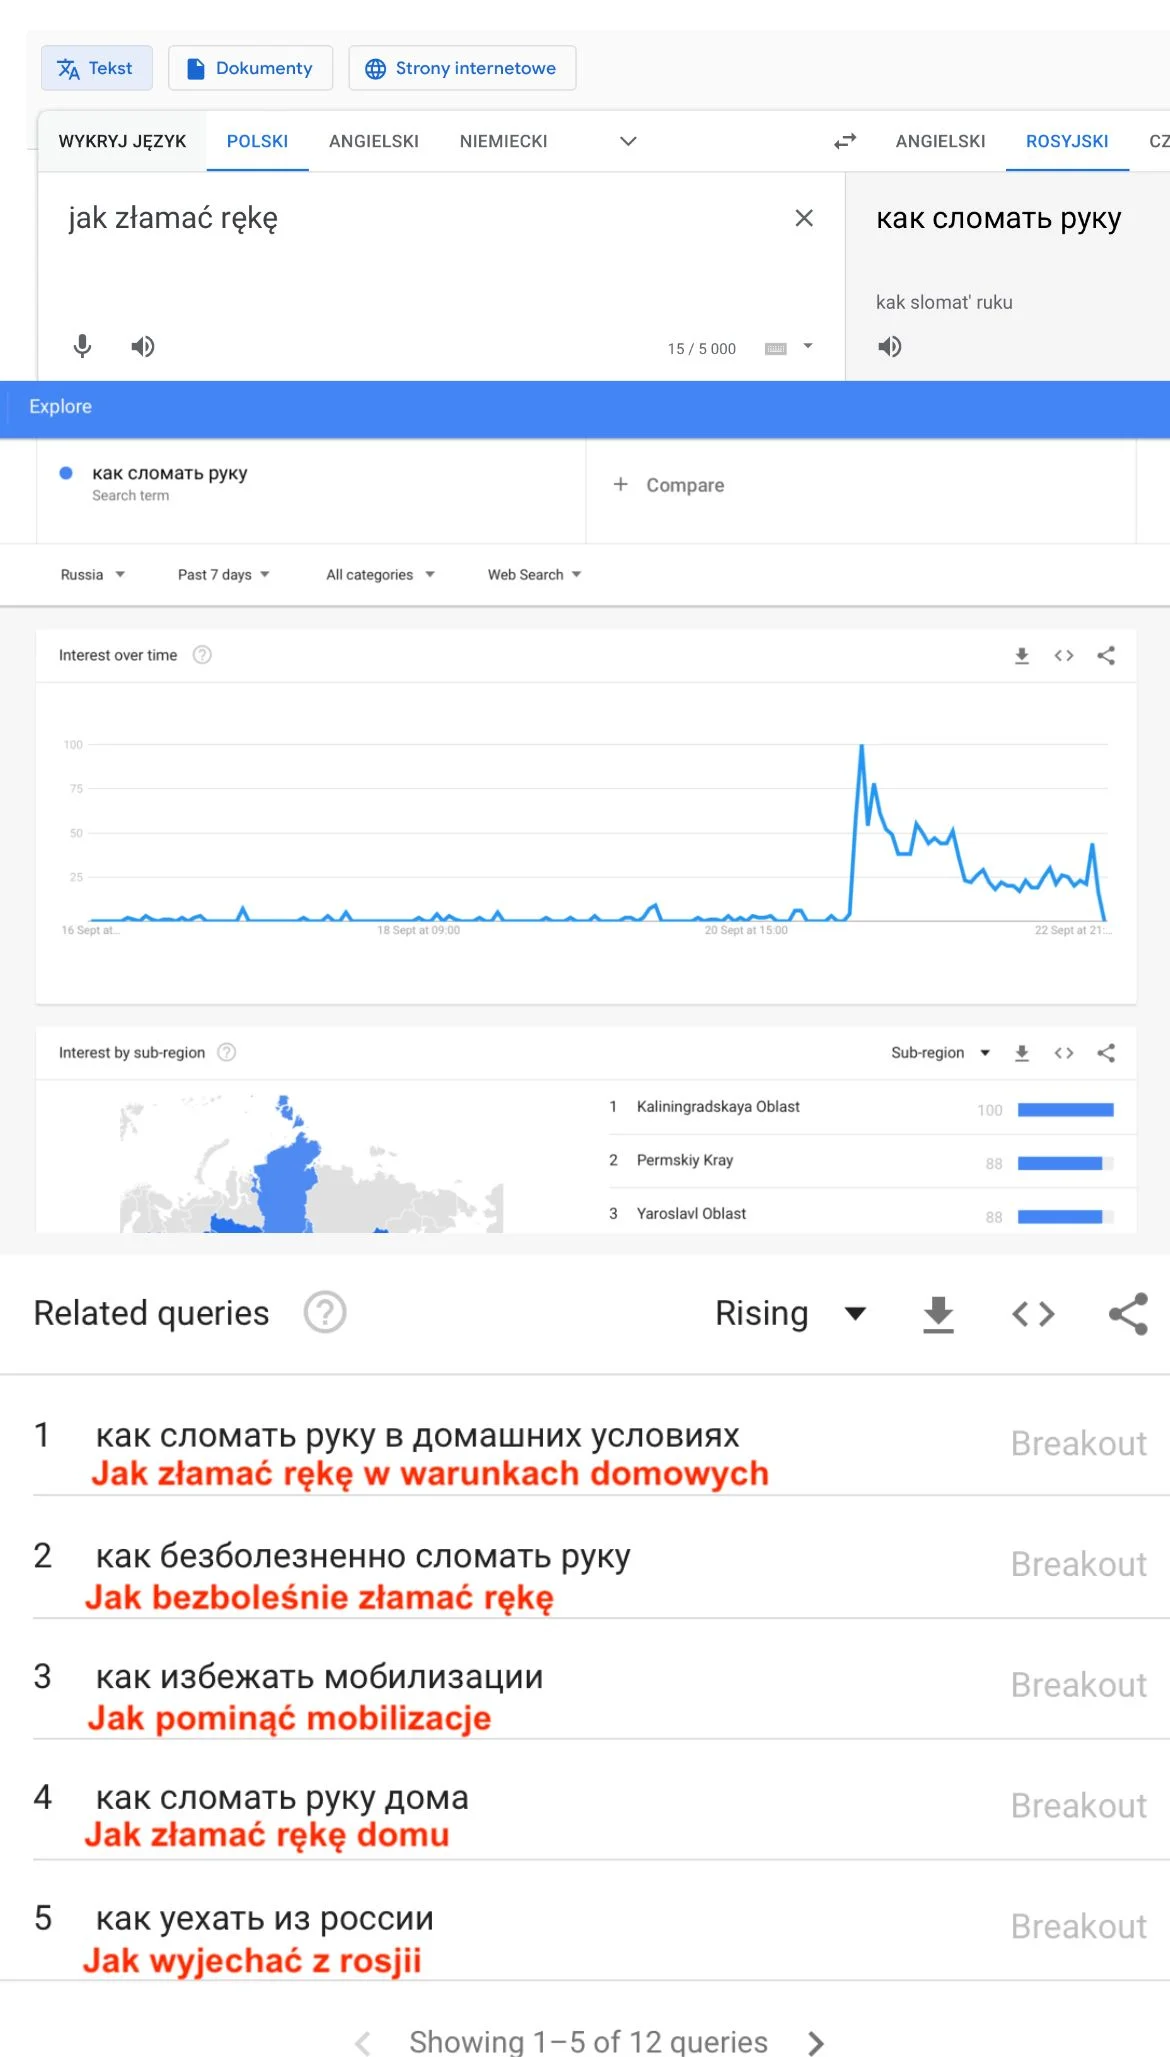Go to next page of related queries
This screenshot has width=1170, height=2057.
click(816, 2042)
